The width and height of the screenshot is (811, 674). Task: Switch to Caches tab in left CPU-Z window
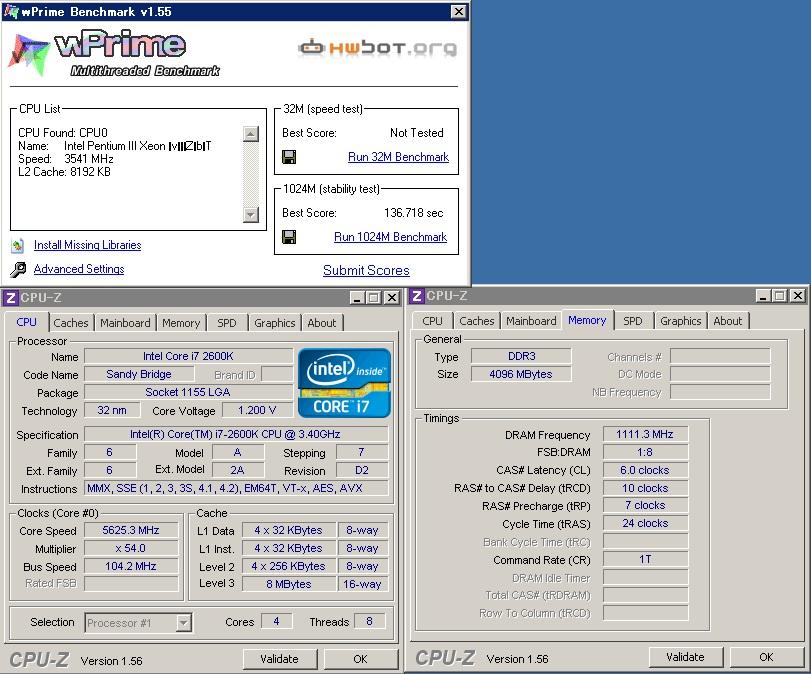(x=71, y=323)
